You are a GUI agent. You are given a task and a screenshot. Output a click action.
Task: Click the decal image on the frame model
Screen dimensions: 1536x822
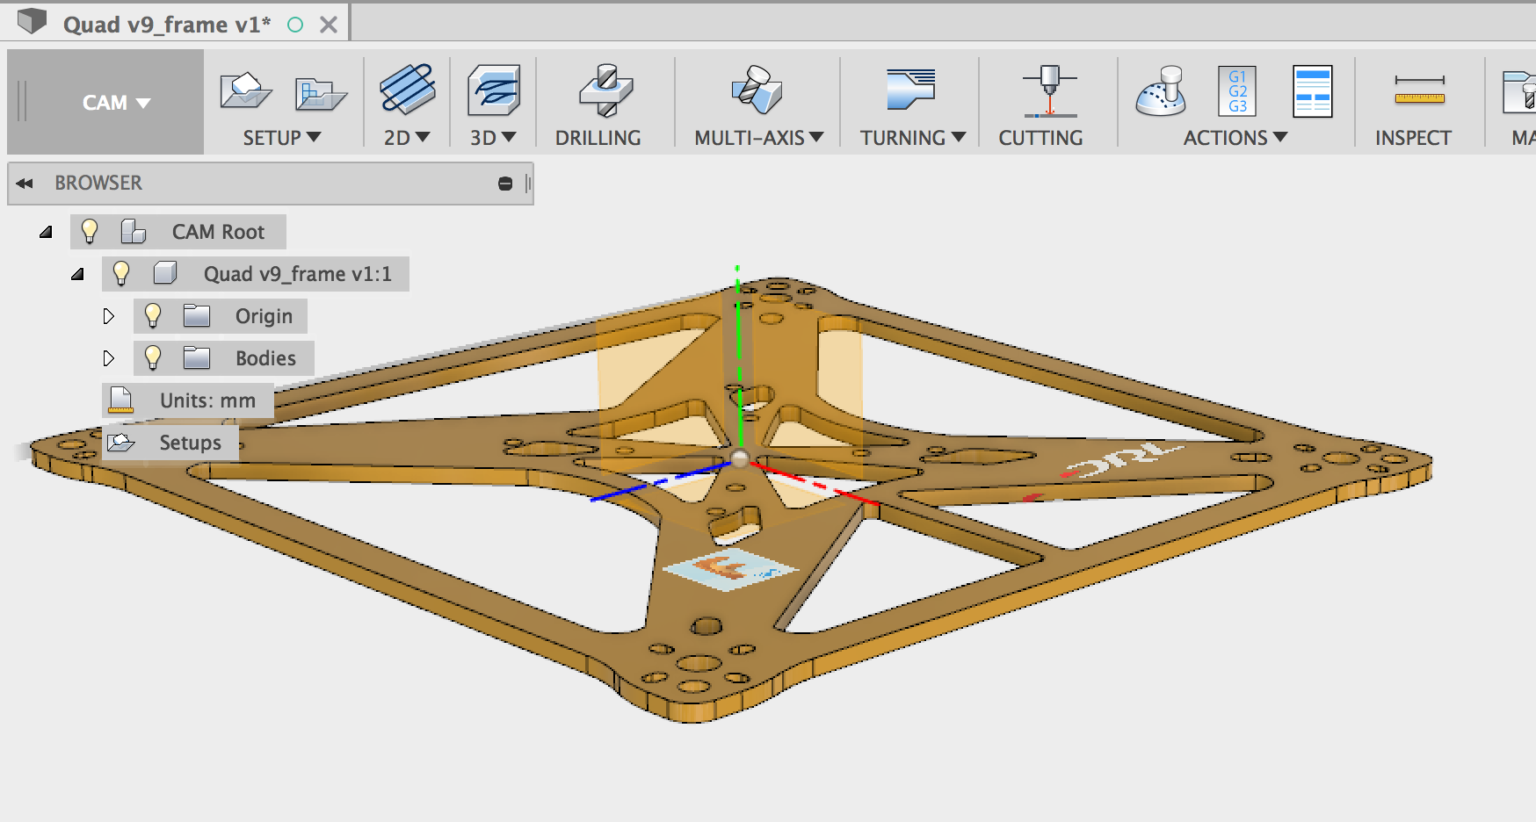(x=730, y=568)
